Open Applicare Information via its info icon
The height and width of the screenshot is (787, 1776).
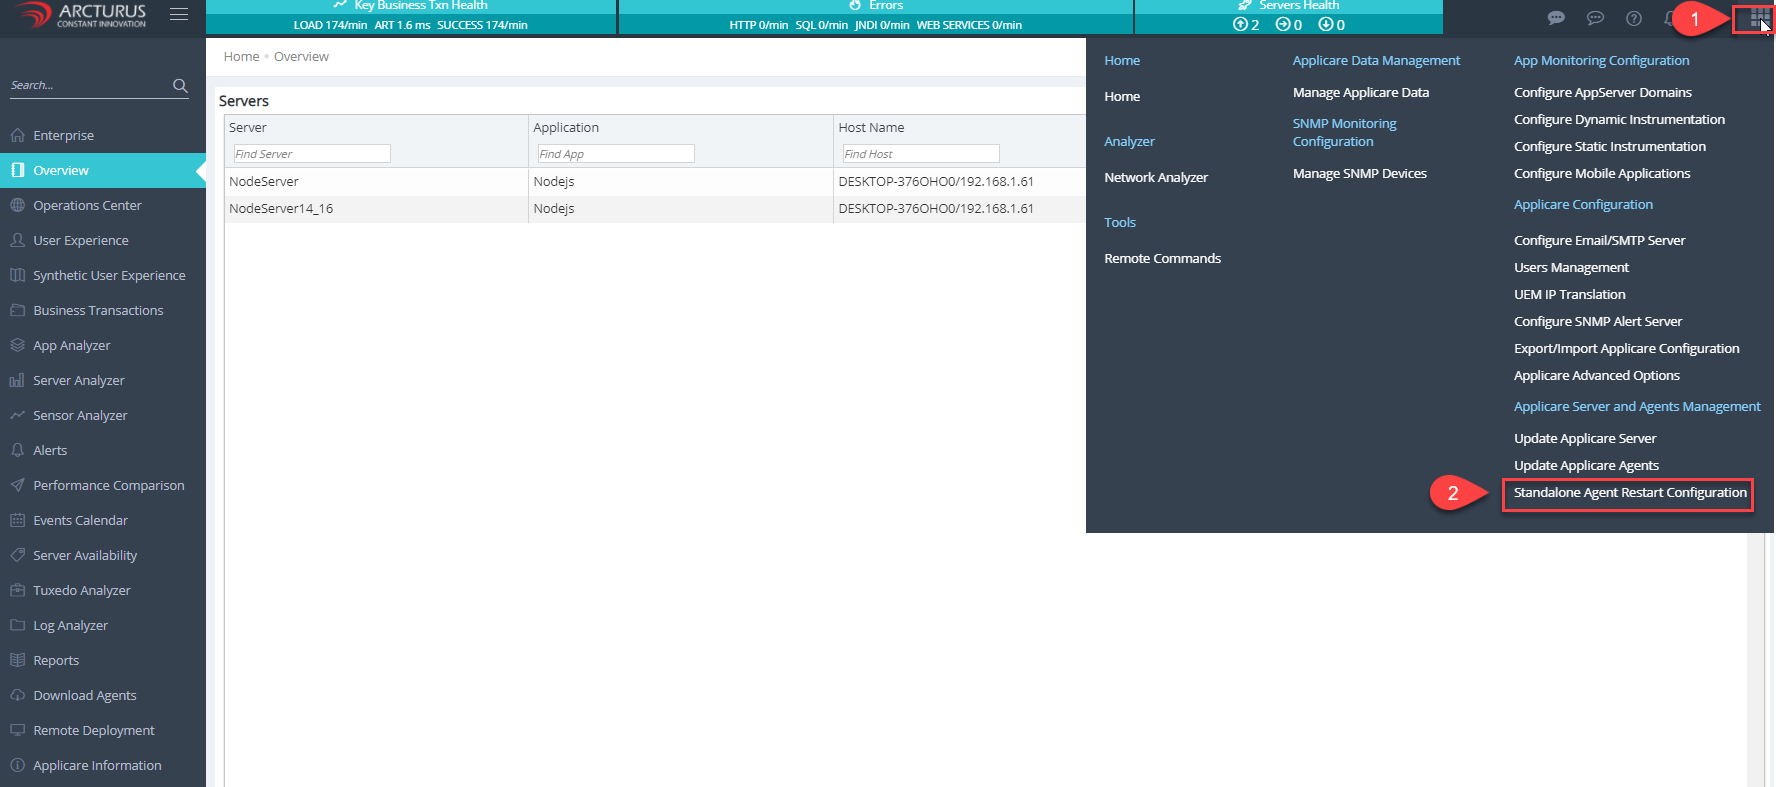(x=17, y=765)
